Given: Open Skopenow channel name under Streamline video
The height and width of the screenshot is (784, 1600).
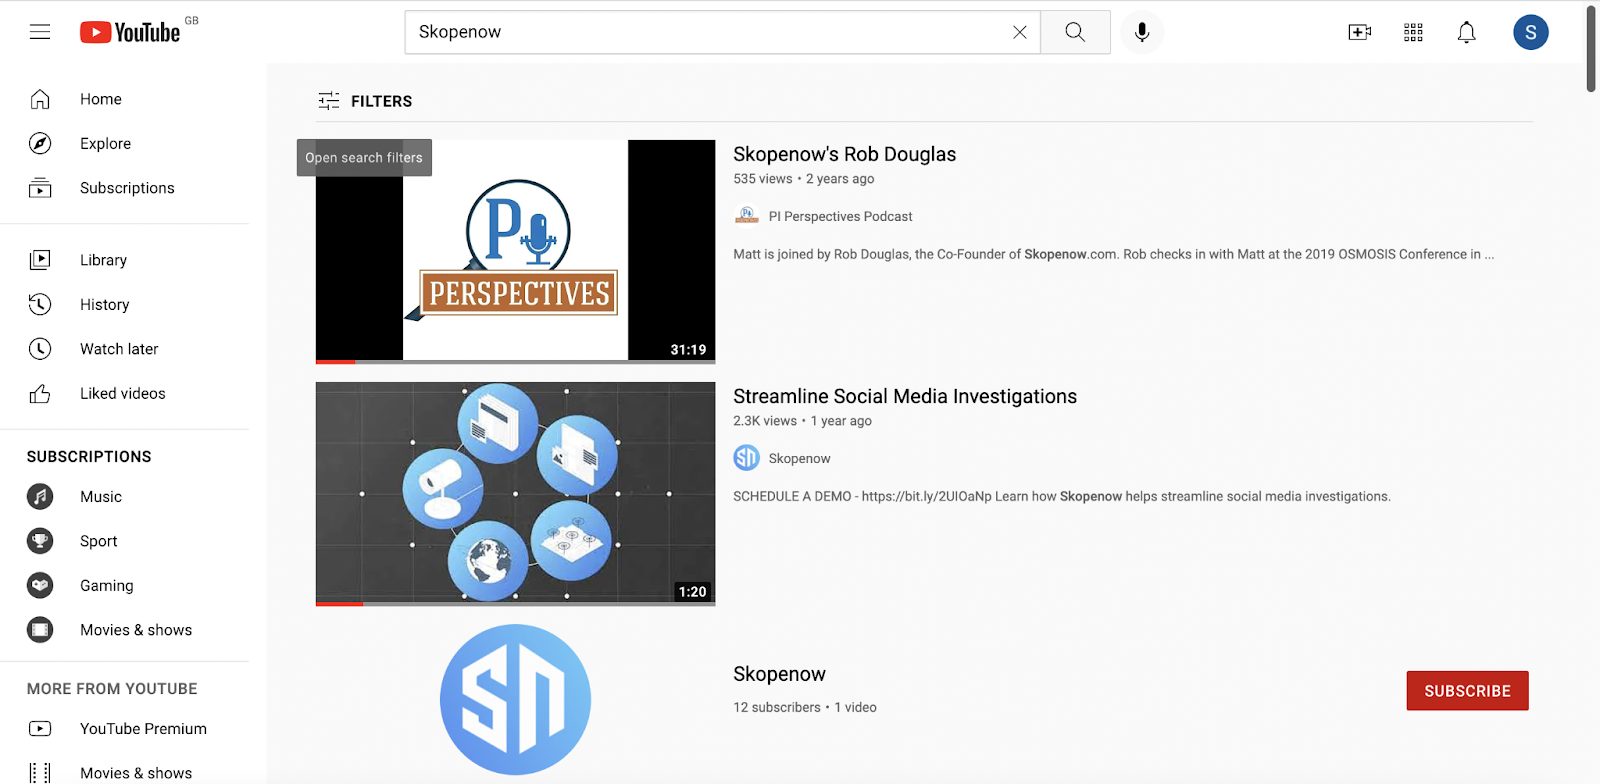Looking at the screenshot, I should coord(799,458).
